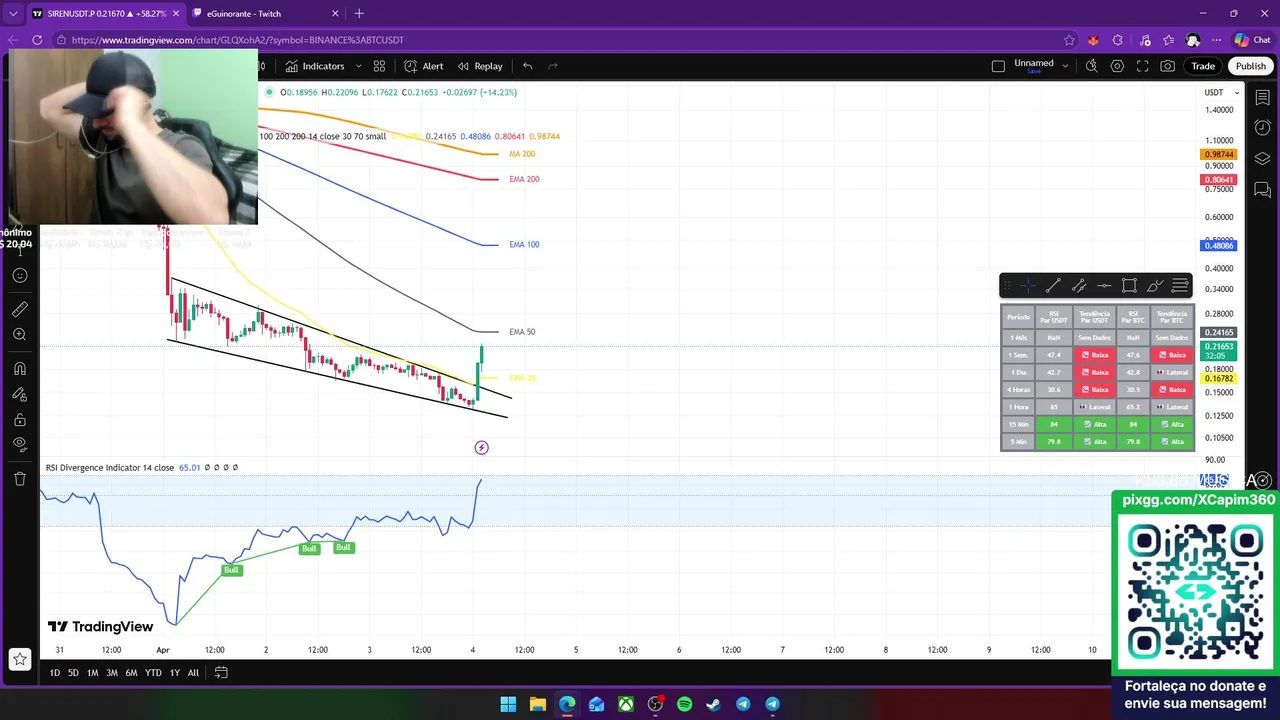This screenshot has width=1280, height=720.
Task: Create an Alert from the top toolbar
Action: [423, 66]
